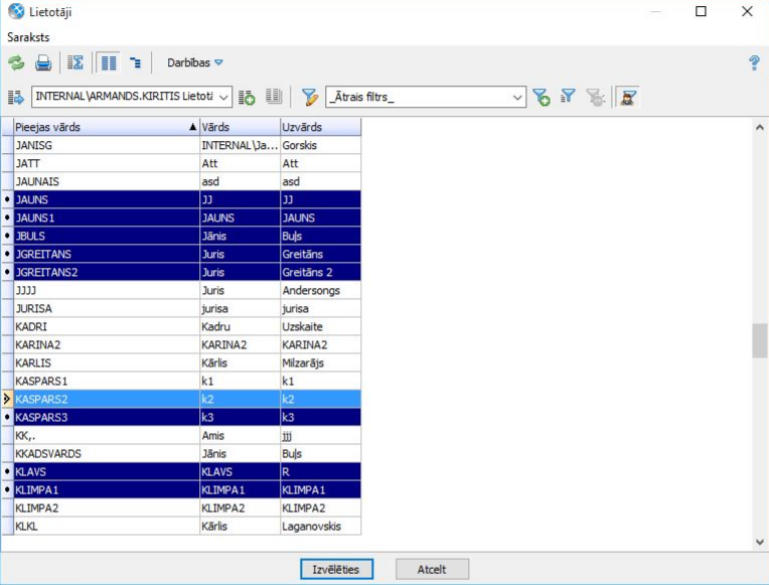769x585 pixels.
Task: Select the KARLIS row
Action: [x=187, y=363]
